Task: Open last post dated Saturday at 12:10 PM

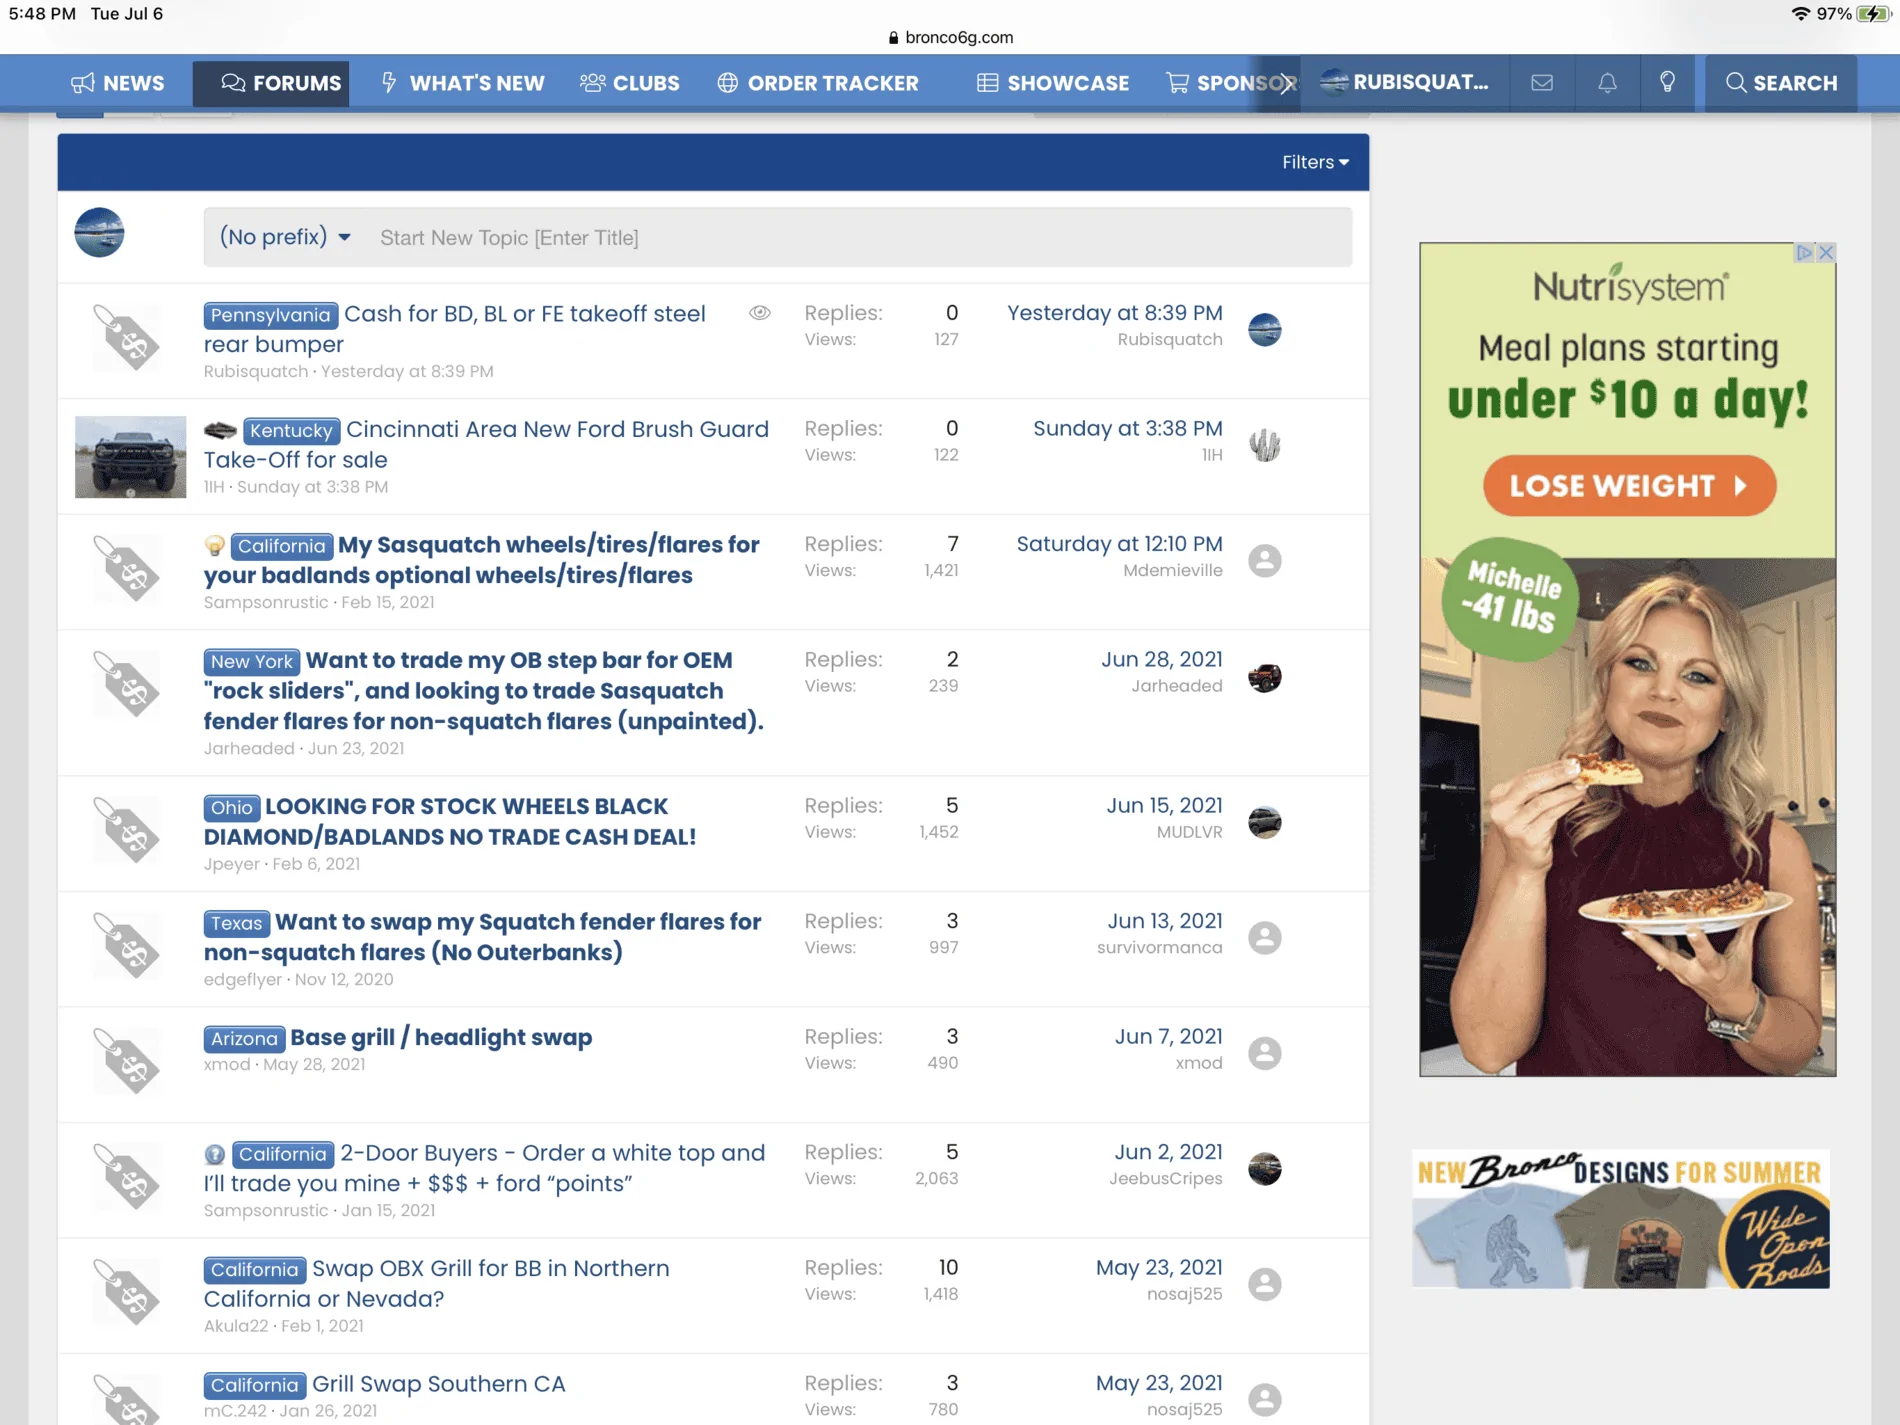Action: 1119,544
